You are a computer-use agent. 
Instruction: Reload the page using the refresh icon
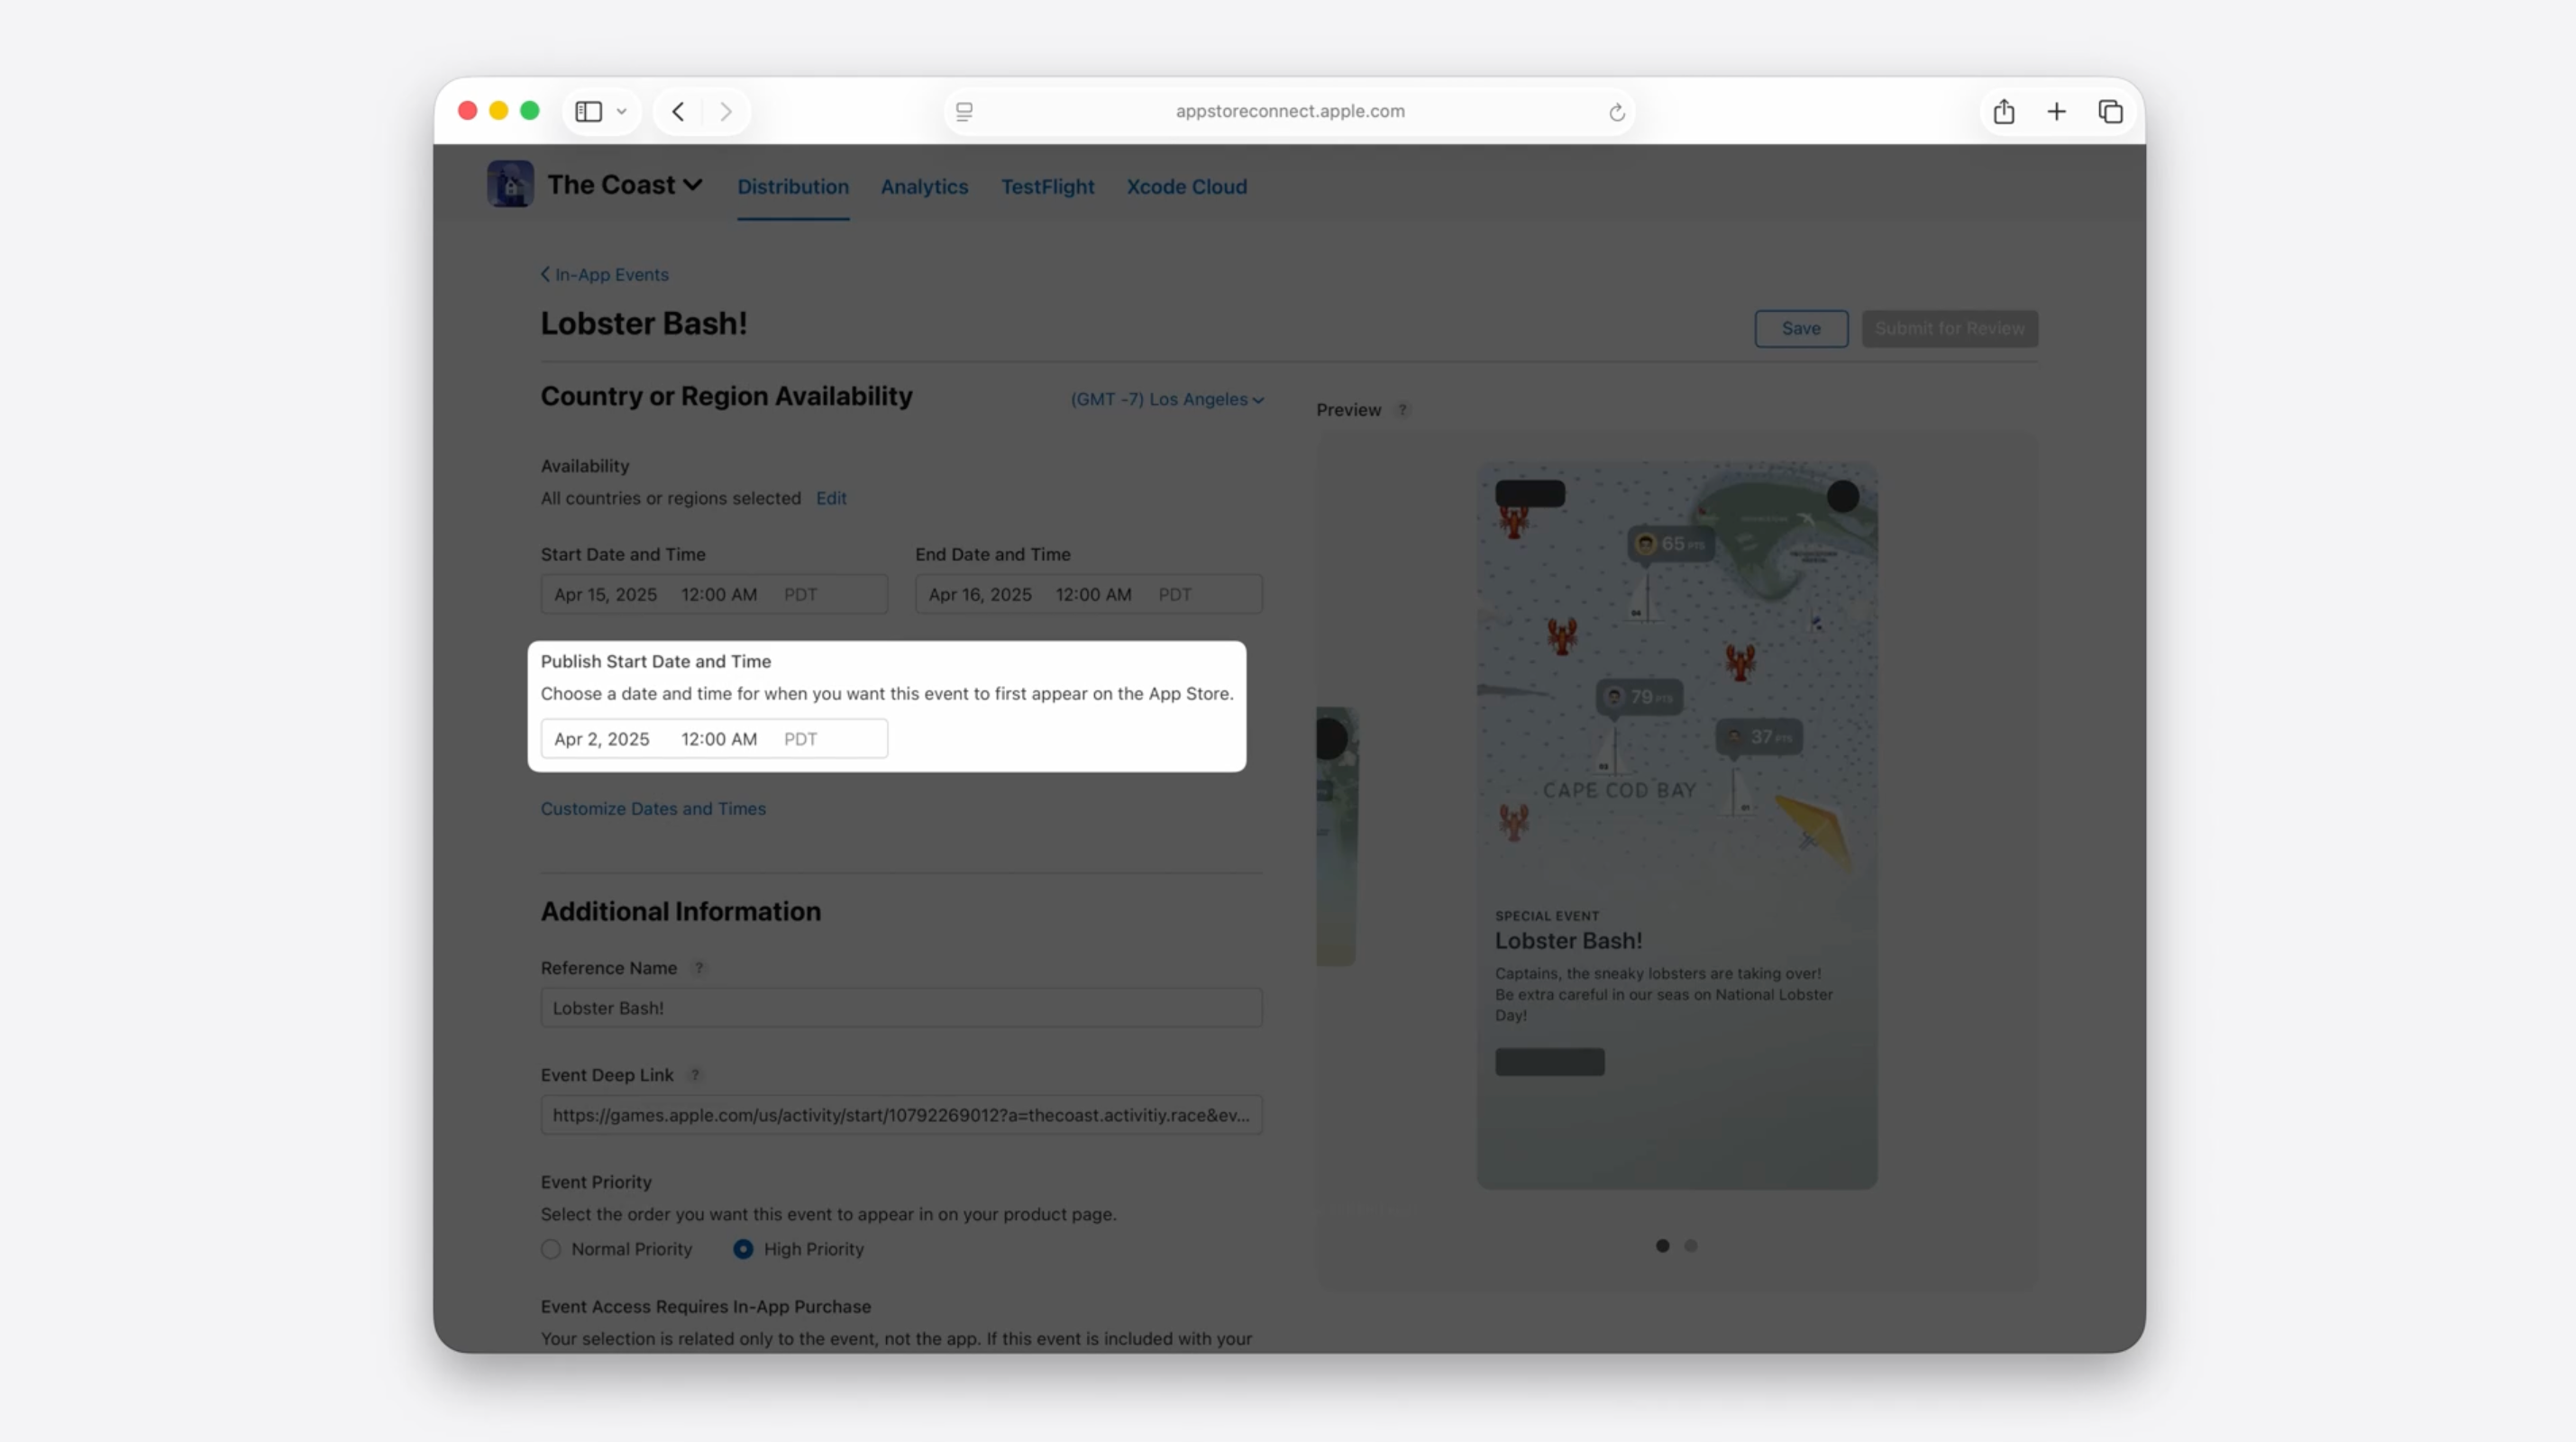1616,112
